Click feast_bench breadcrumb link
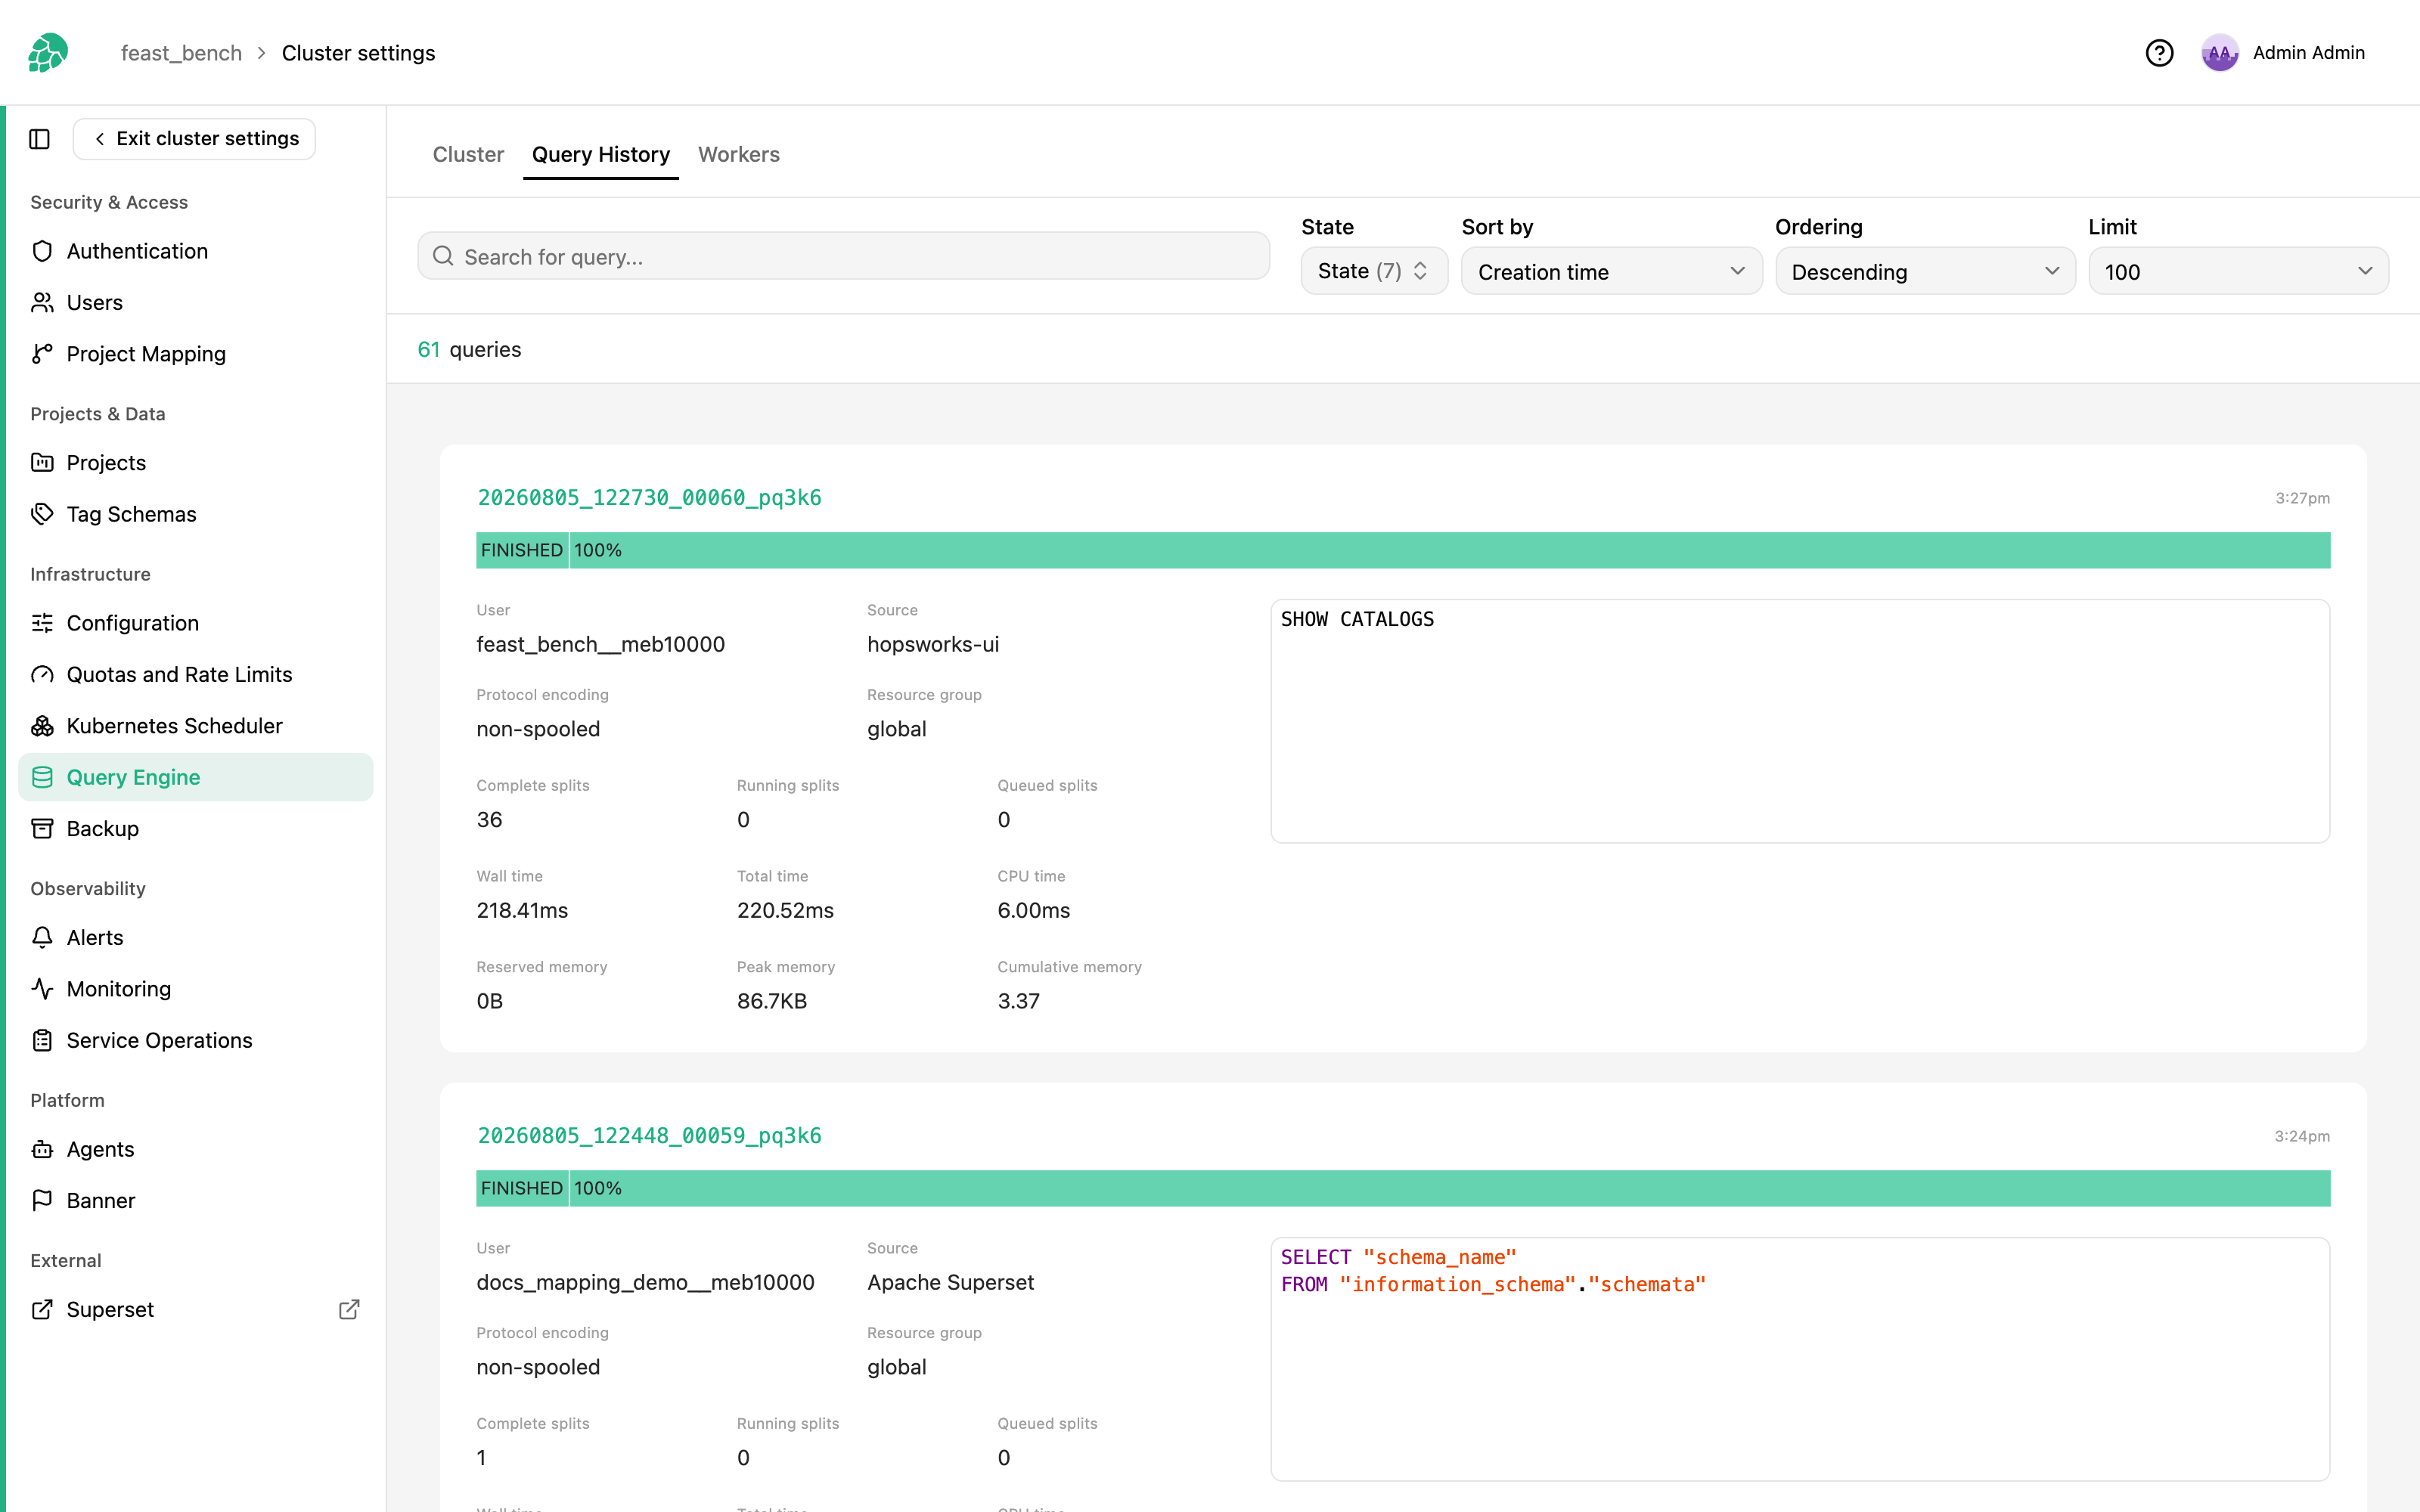This screenshot has height=1512, width=2420. [x=181, y=53]
